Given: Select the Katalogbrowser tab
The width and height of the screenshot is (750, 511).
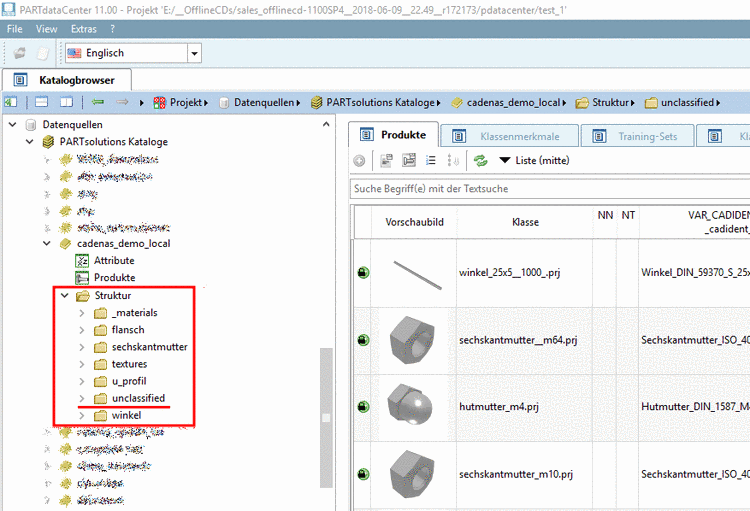Looking at the screenshot, I should [66, 80].
